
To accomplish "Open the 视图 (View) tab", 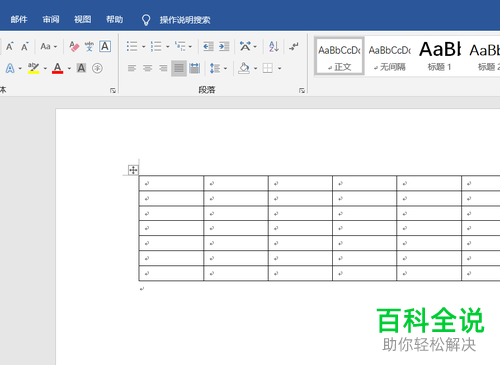I will [83, 19].
